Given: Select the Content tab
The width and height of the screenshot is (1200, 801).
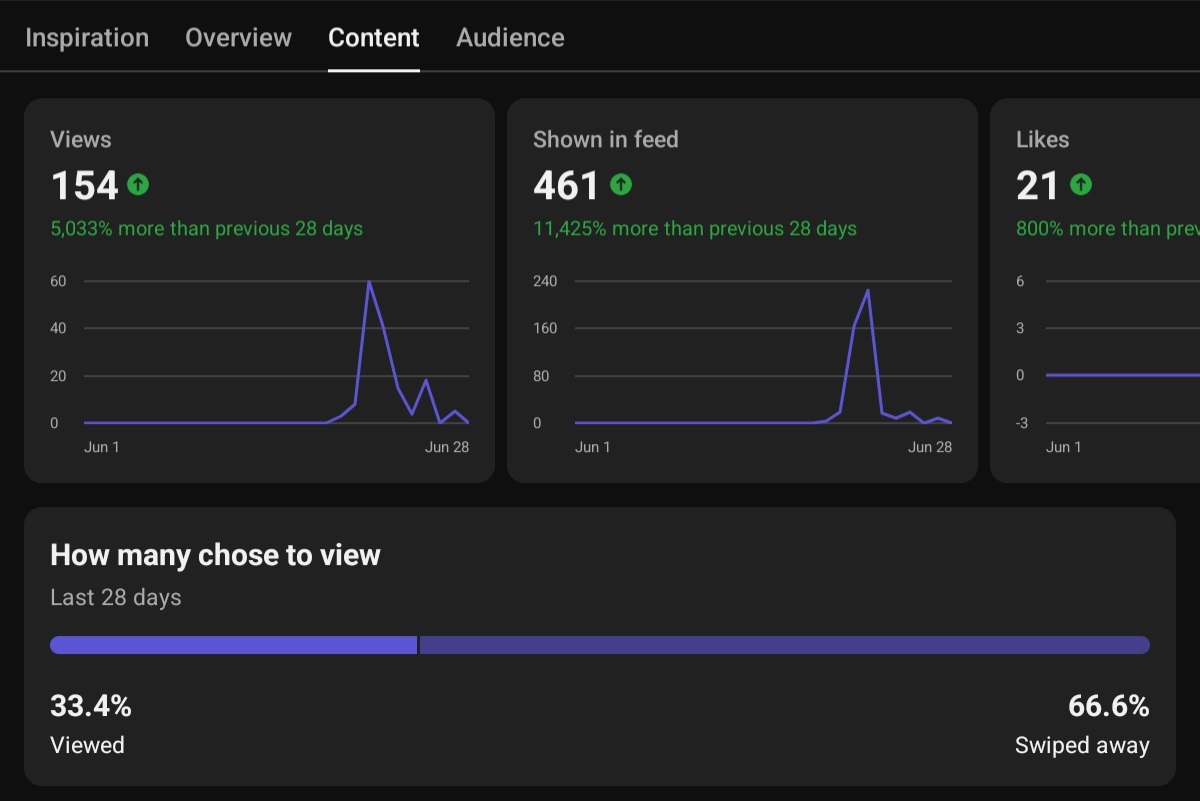Looking at the screenshot, I should (x=374, y=38).
